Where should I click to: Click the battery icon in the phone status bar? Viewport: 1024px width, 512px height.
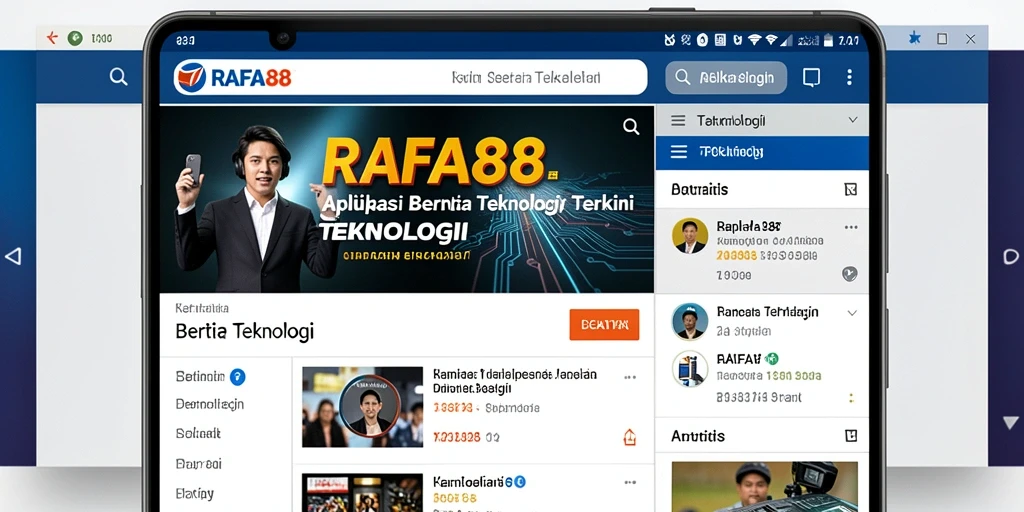(827, 40)
